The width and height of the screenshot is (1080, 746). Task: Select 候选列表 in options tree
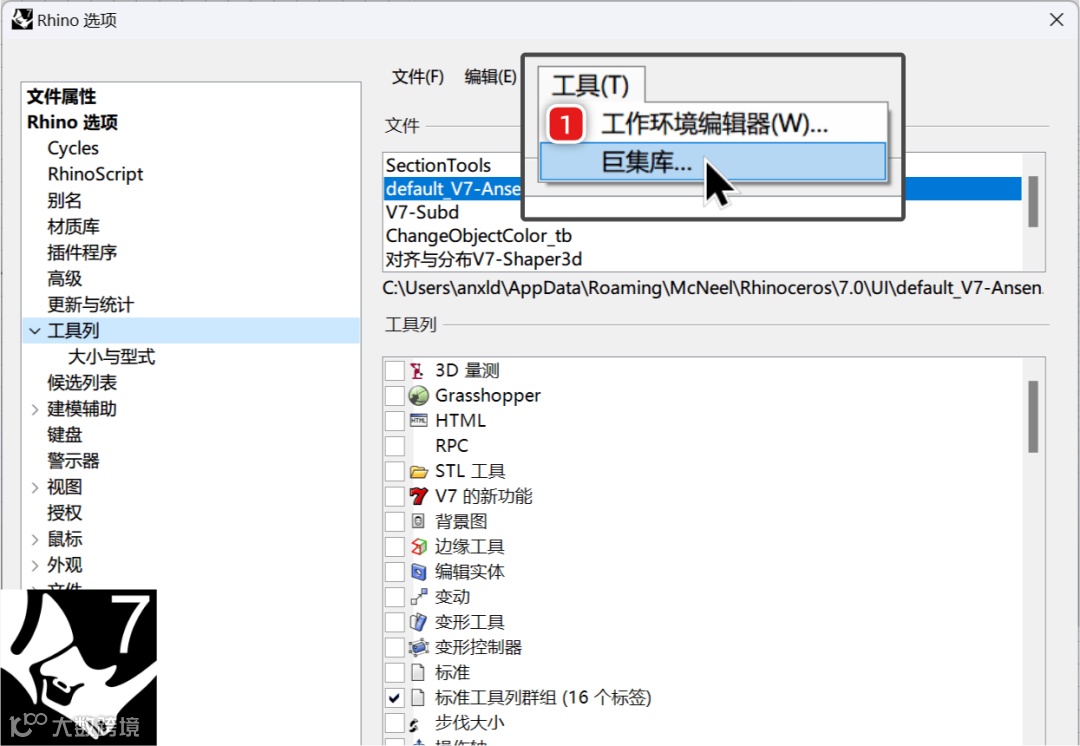pyautogui.click(x=82, y=383)
